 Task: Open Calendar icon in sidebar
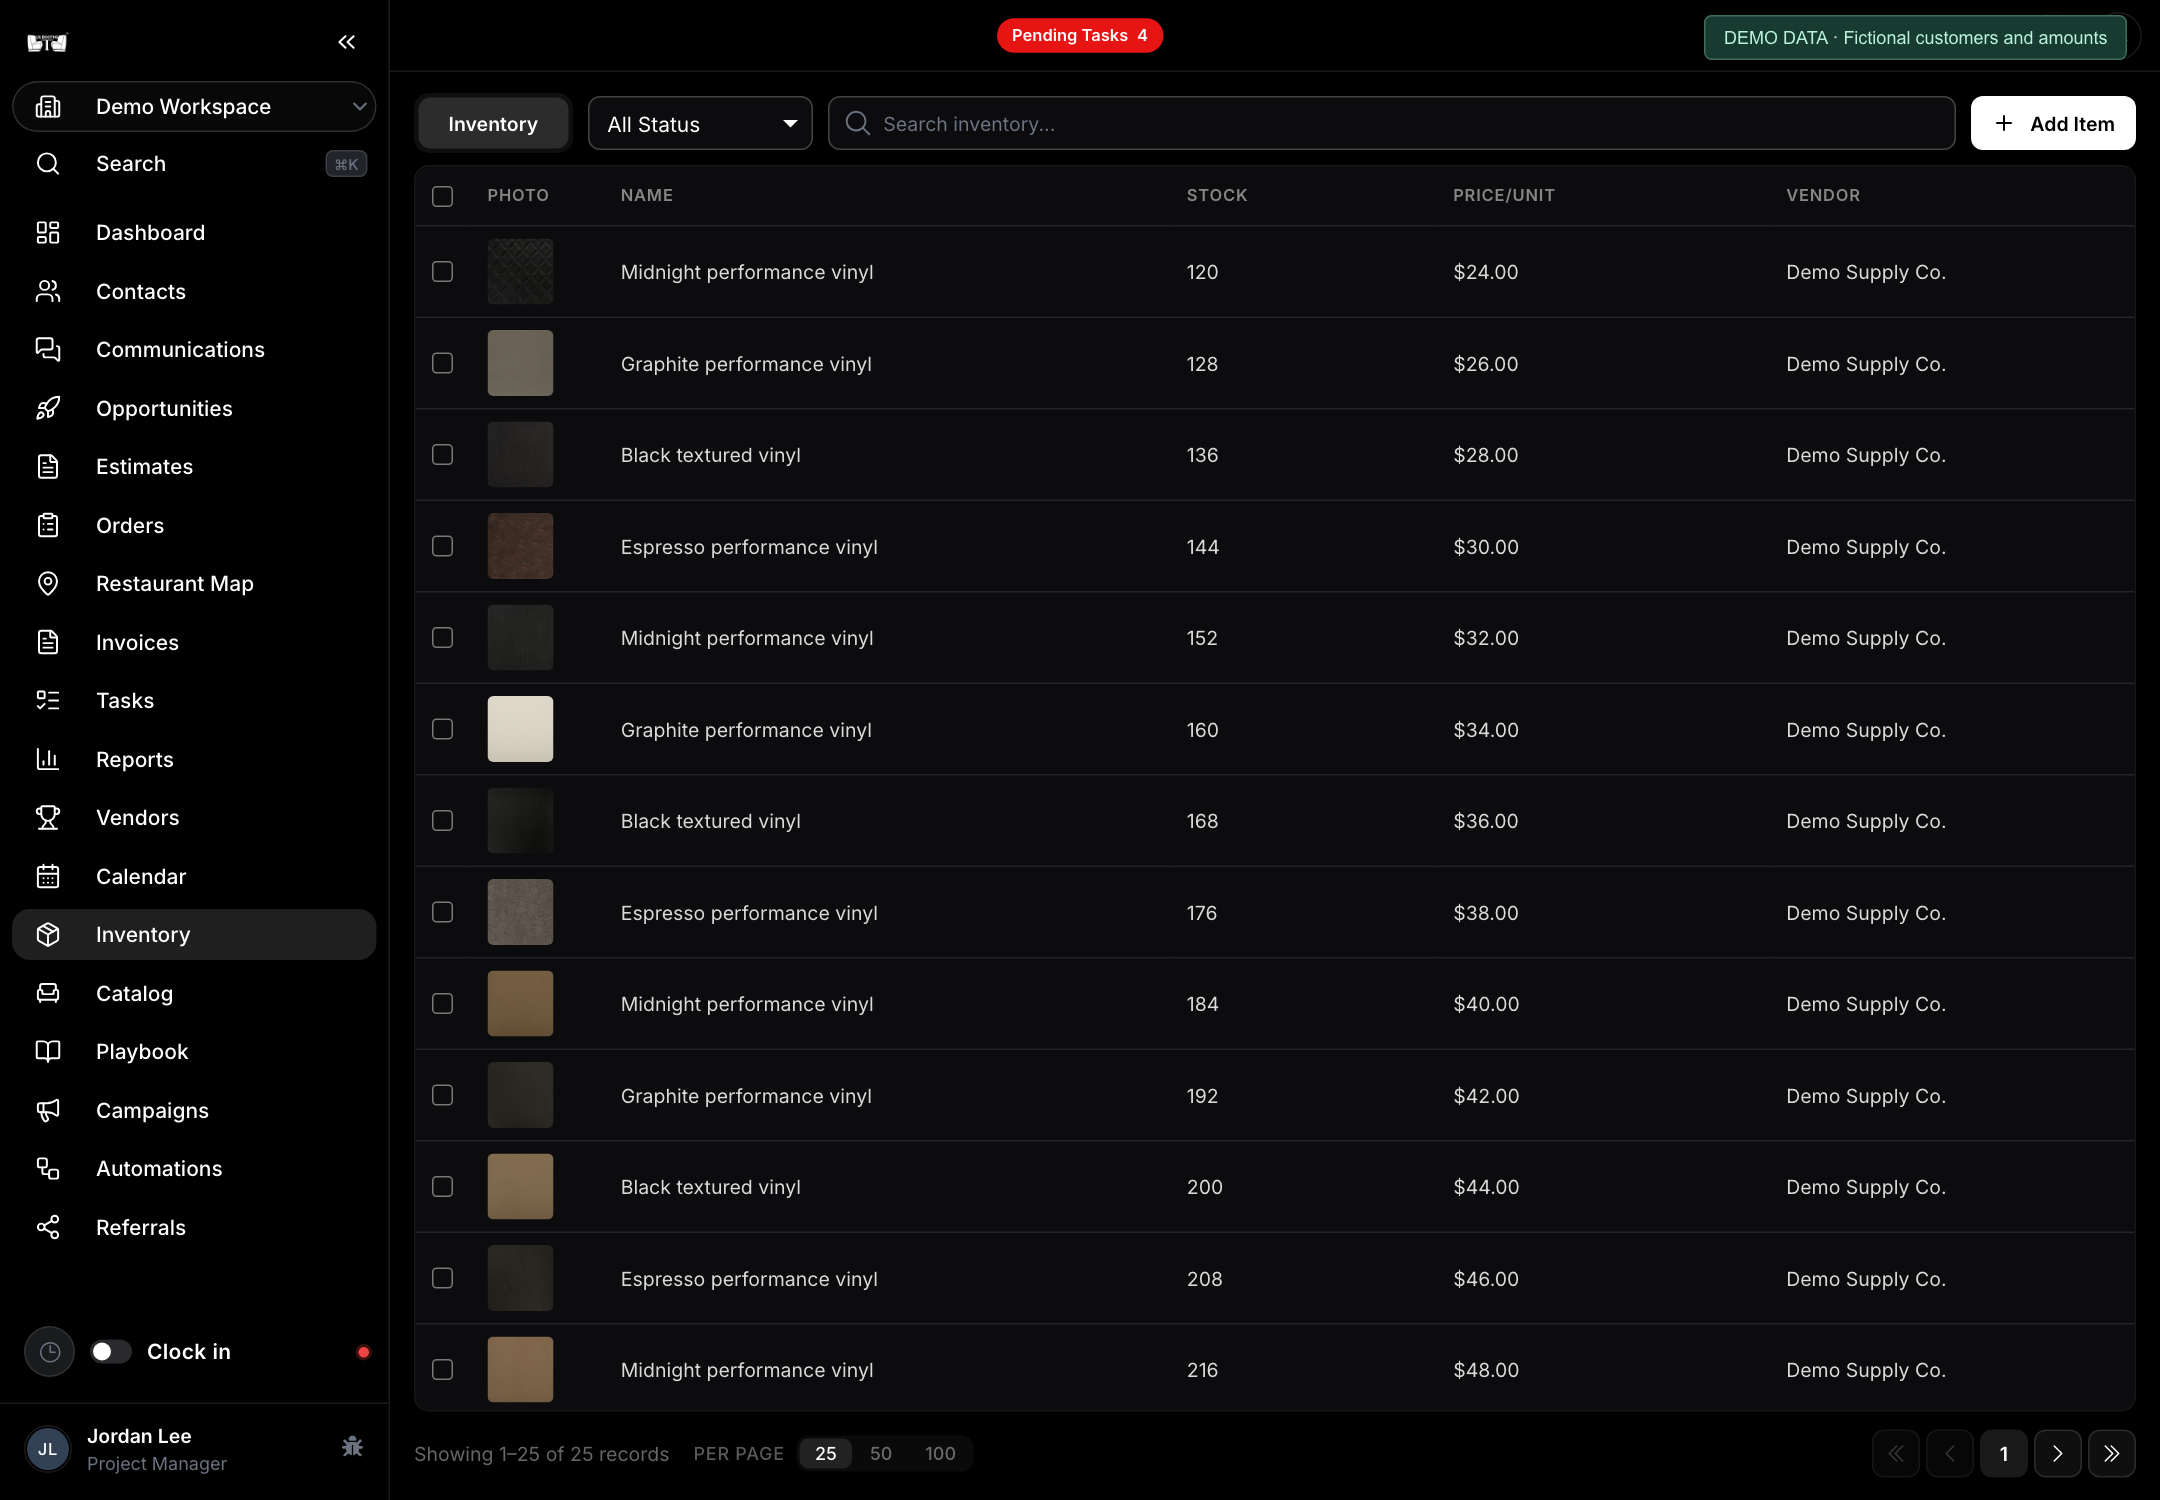(x=48, y=876)
